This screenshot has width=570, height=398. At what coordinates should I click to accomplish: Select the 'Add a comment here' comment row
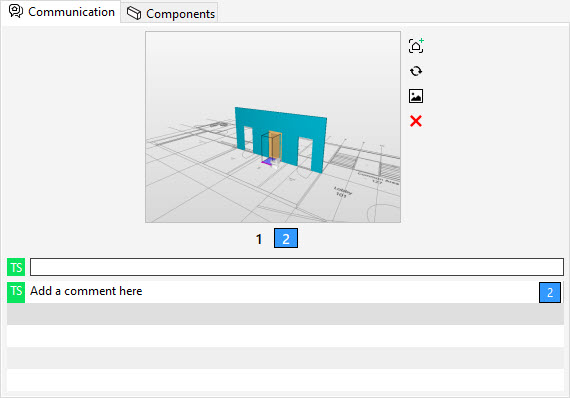point(285,292)
